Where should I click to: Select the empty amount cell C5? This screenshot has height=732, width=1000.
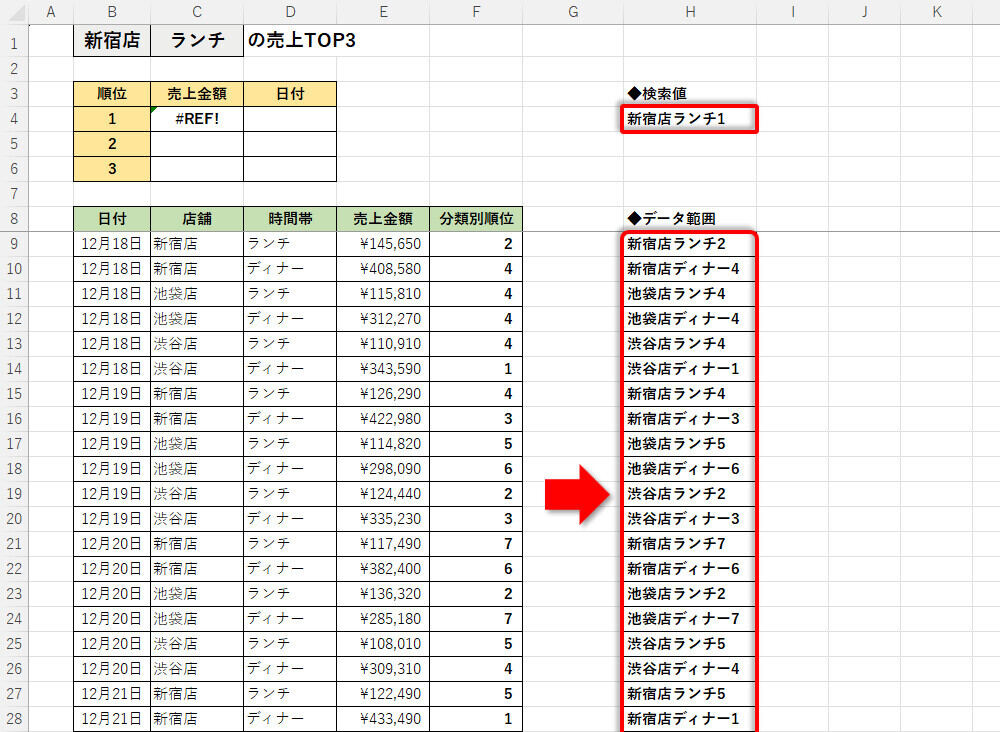pos(197,143)
